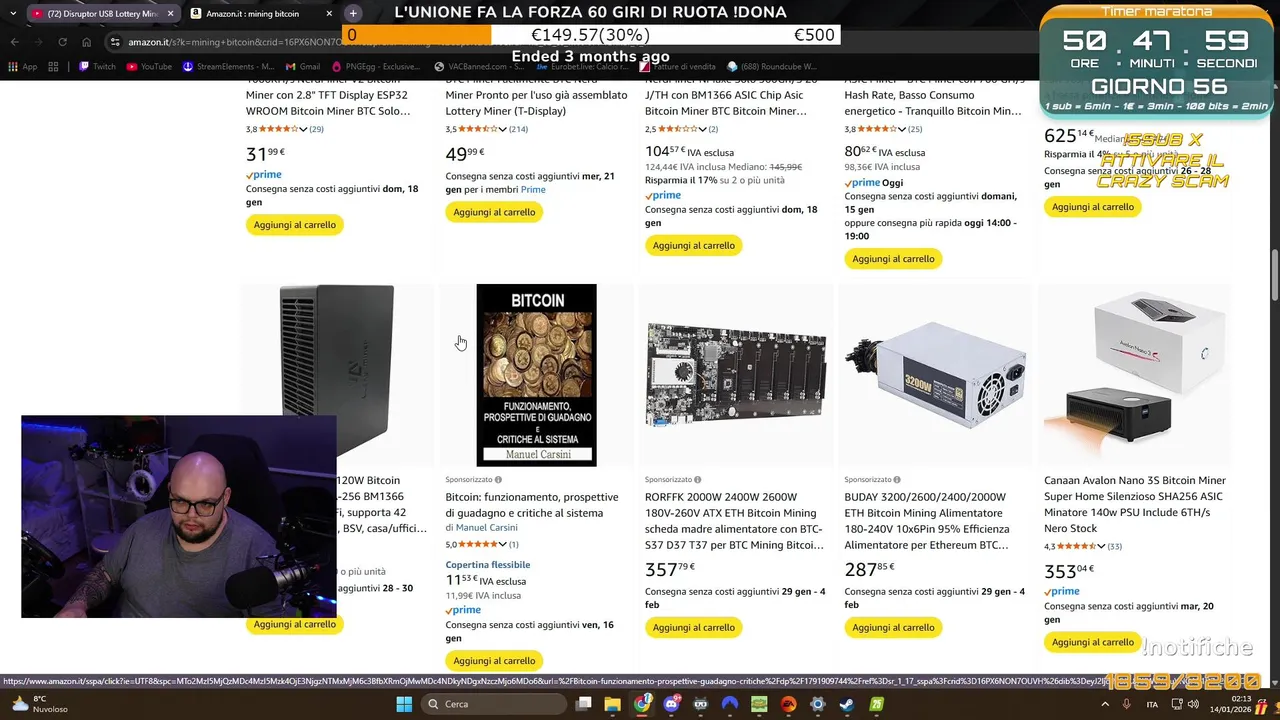Show hidden system tray icons
The width and height of the screenshot is (1280, 720).
tap(1106, 704)
